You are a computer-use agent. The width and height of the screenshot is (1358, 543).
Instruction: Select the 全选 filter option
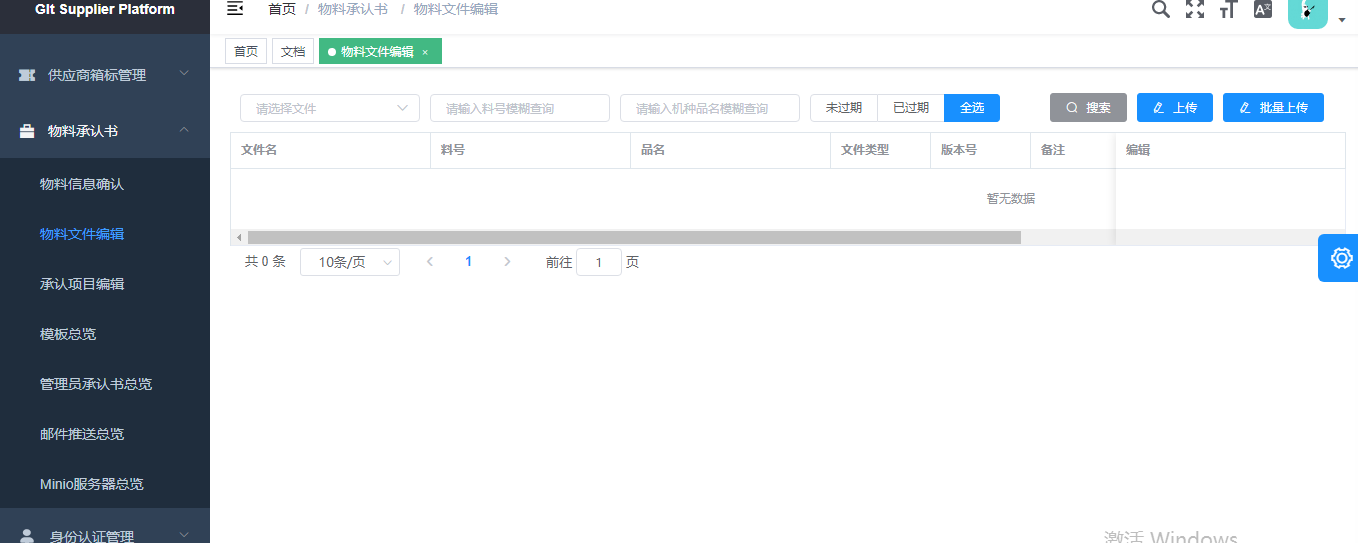(971, 108)
